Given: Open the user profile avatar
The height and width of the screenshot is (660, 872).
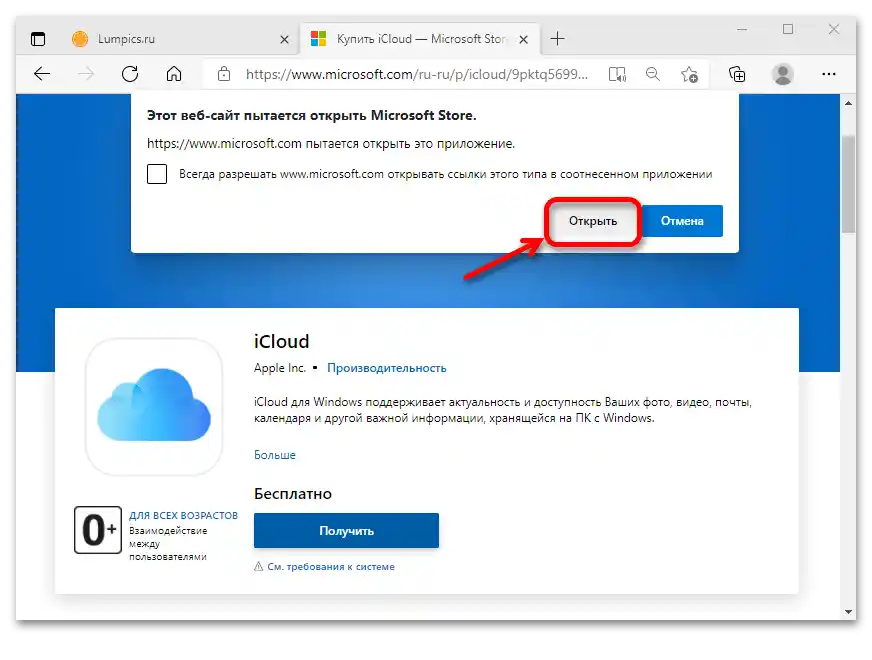Looking at the screenshot, I should [x=782, y=74].
